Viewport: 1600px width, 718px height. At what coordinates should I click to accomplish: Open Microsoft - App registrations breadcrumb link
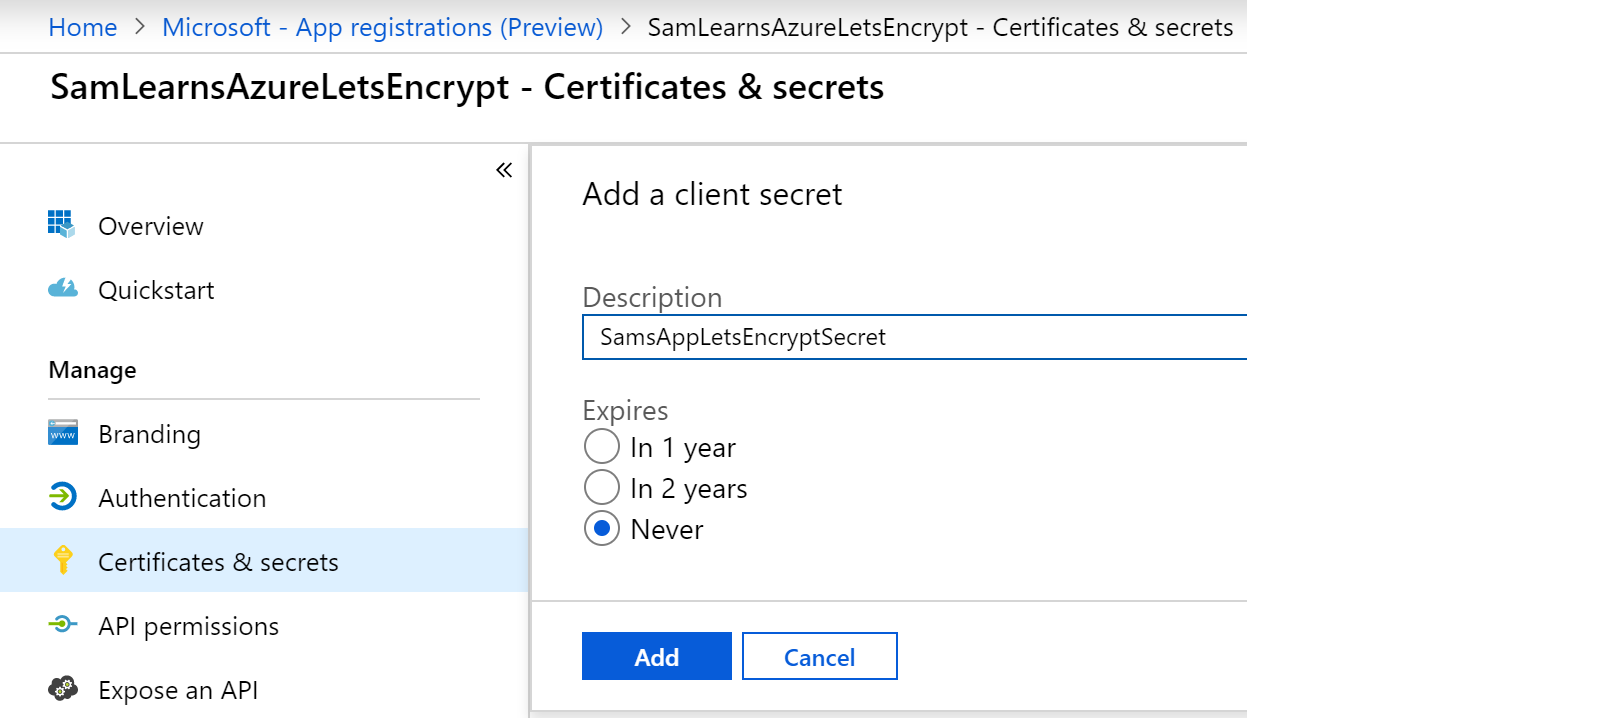382,27
